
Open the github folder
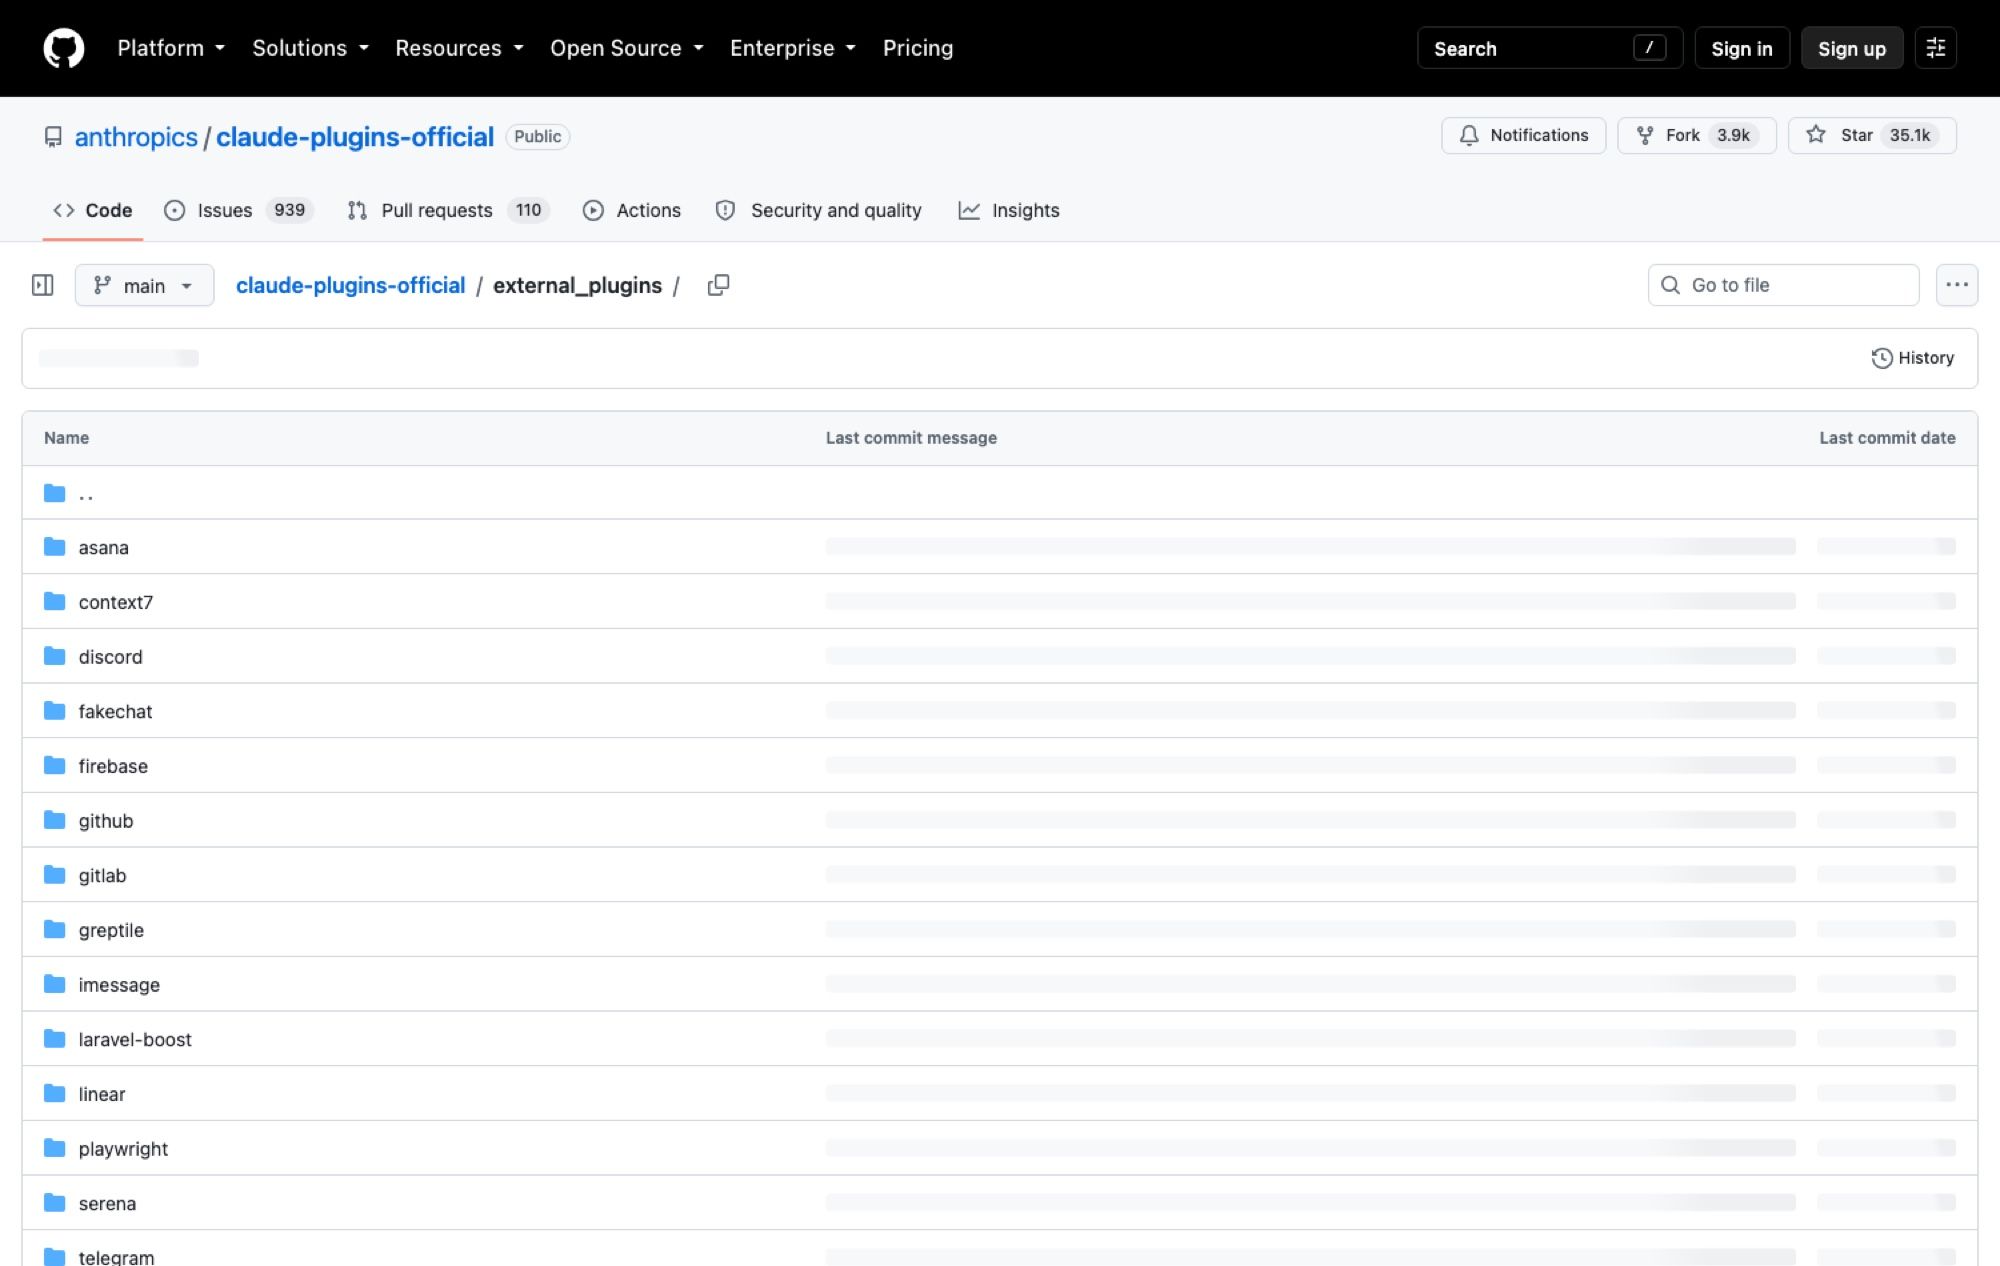pos(106,821)
